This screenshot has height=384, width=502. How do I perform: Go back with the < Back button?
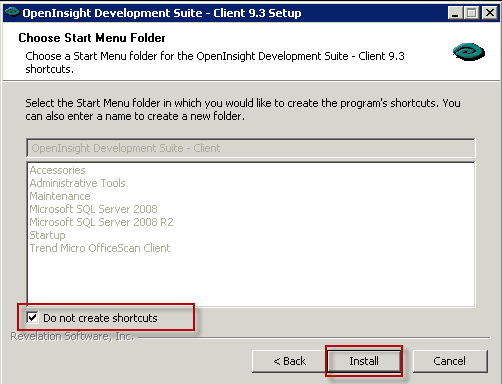coord(289,361)
